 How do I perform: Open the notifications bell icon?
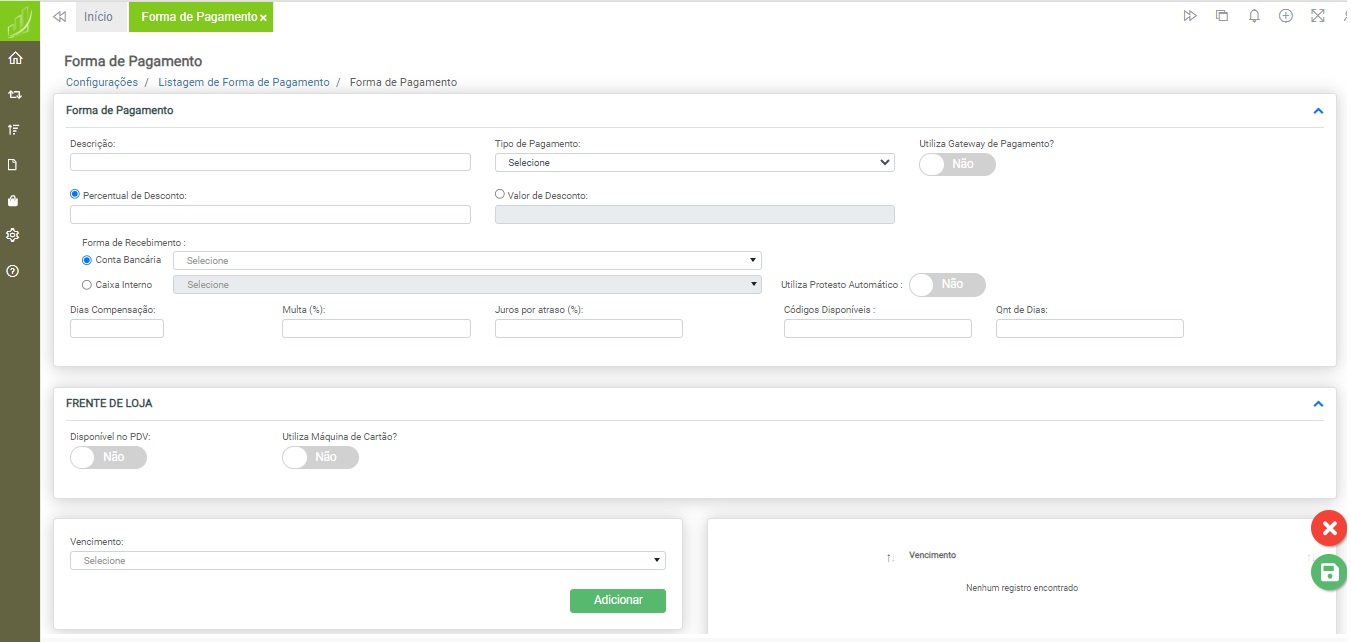click(1254, 16)
